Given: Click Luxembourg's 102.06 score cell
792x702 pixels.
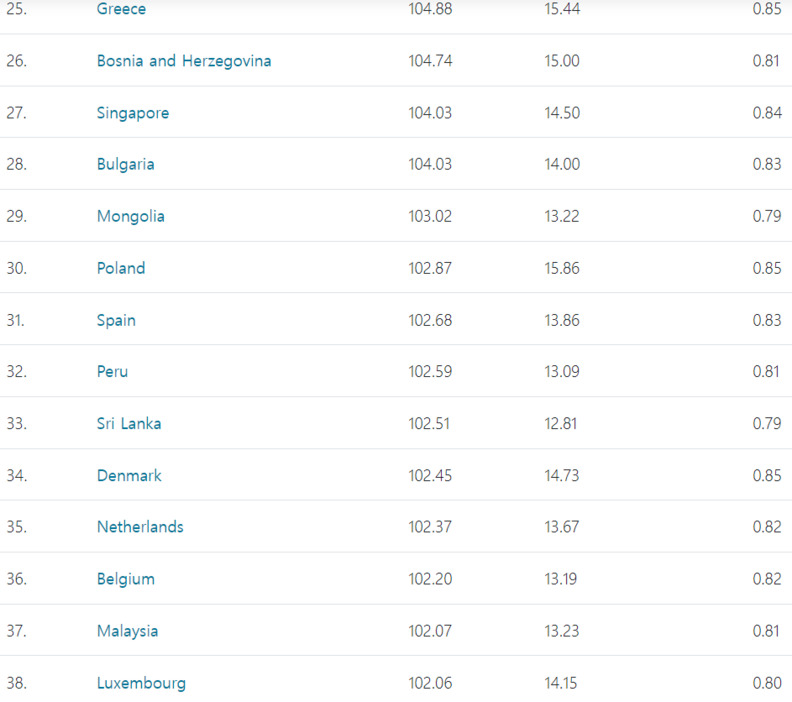Looking at the screenshot, I should (430, 683).
